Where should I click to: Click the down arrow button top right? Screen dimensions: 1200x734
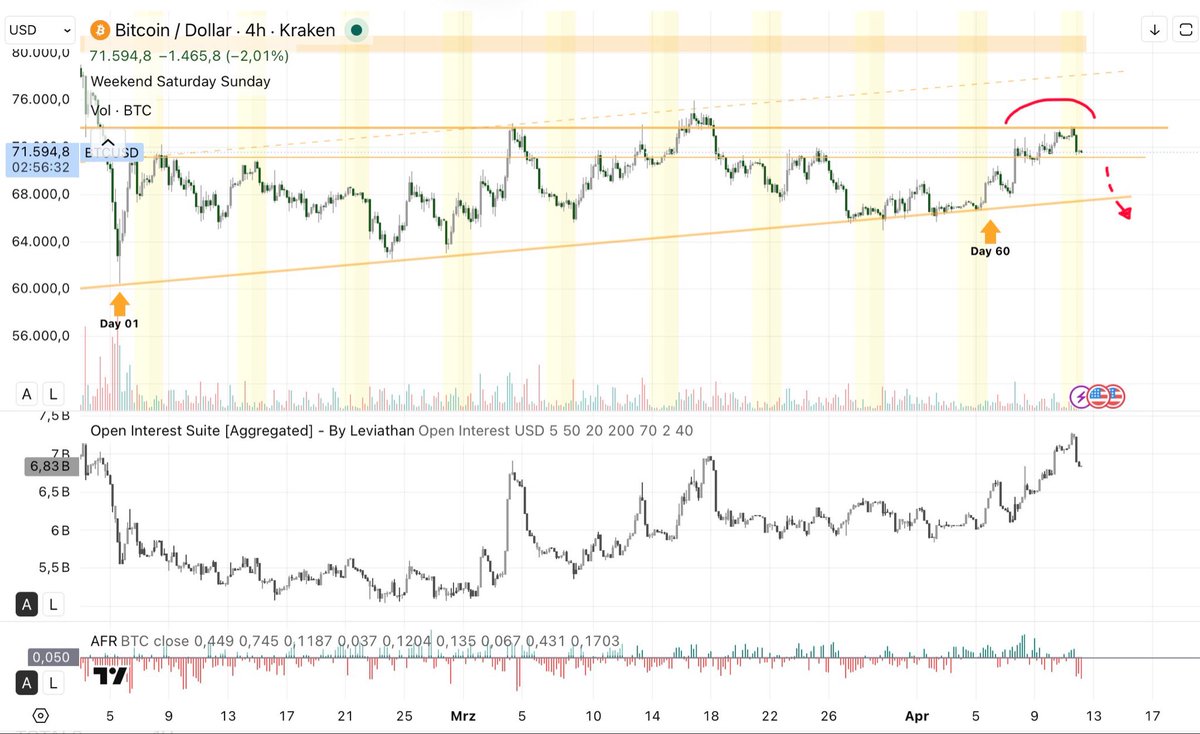click(x=1155, y=30)
